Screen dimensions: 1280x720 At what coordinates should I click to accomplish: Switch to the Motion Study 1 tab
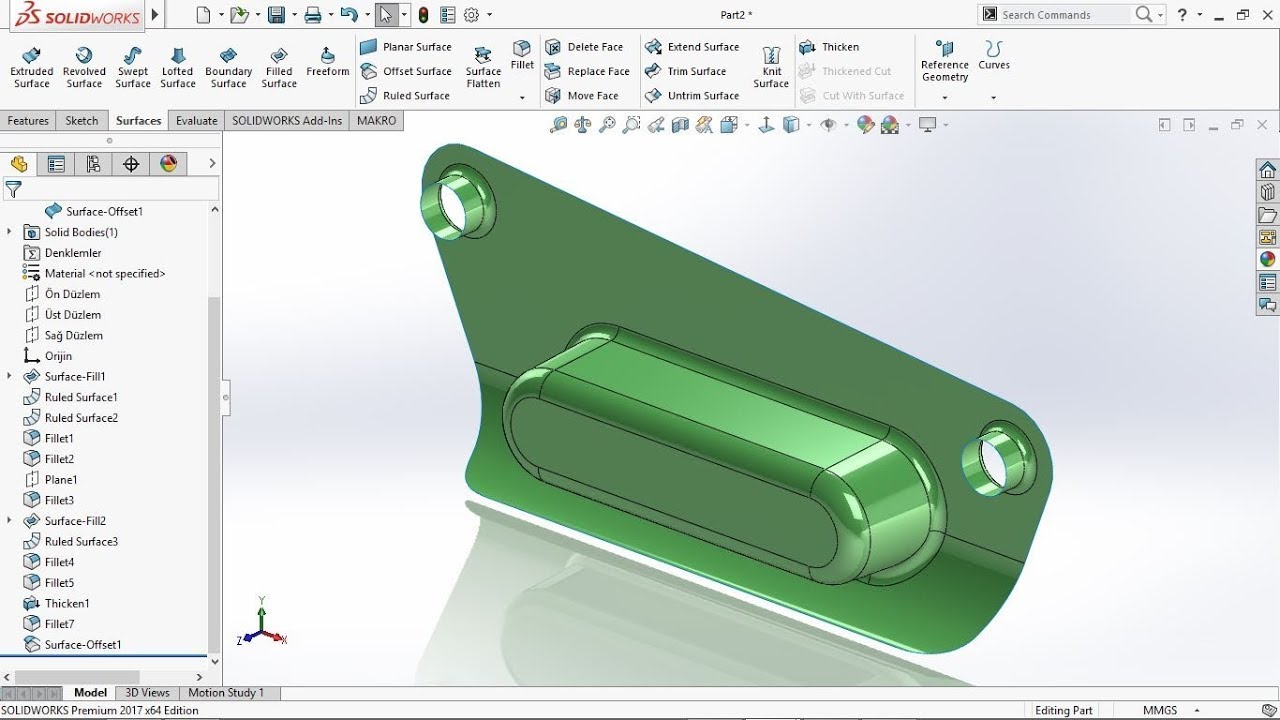[226, 692]
